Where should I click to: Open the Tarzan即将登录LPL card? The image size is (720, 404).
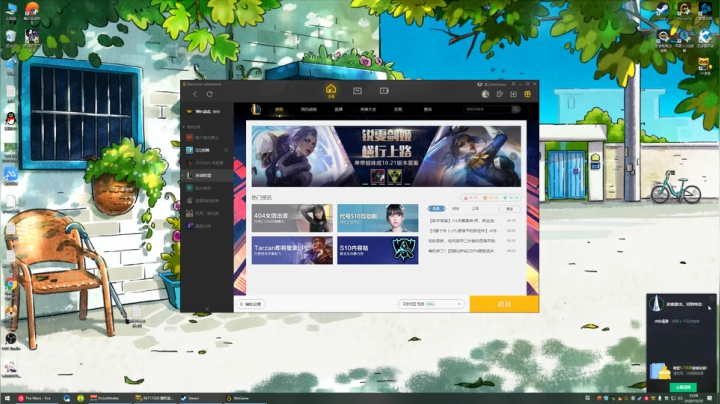click(x=292, y=250)
